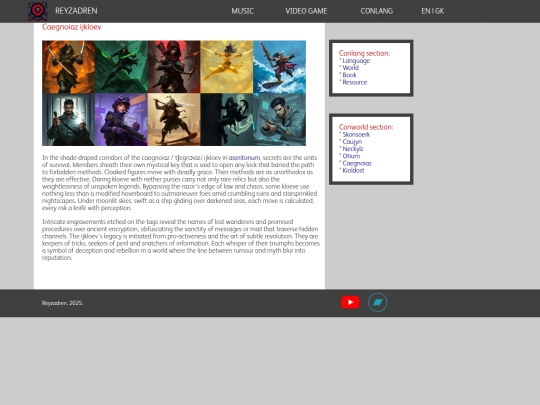
Task: Open the Skonsoerk conworld link
Action: [356, 135]
